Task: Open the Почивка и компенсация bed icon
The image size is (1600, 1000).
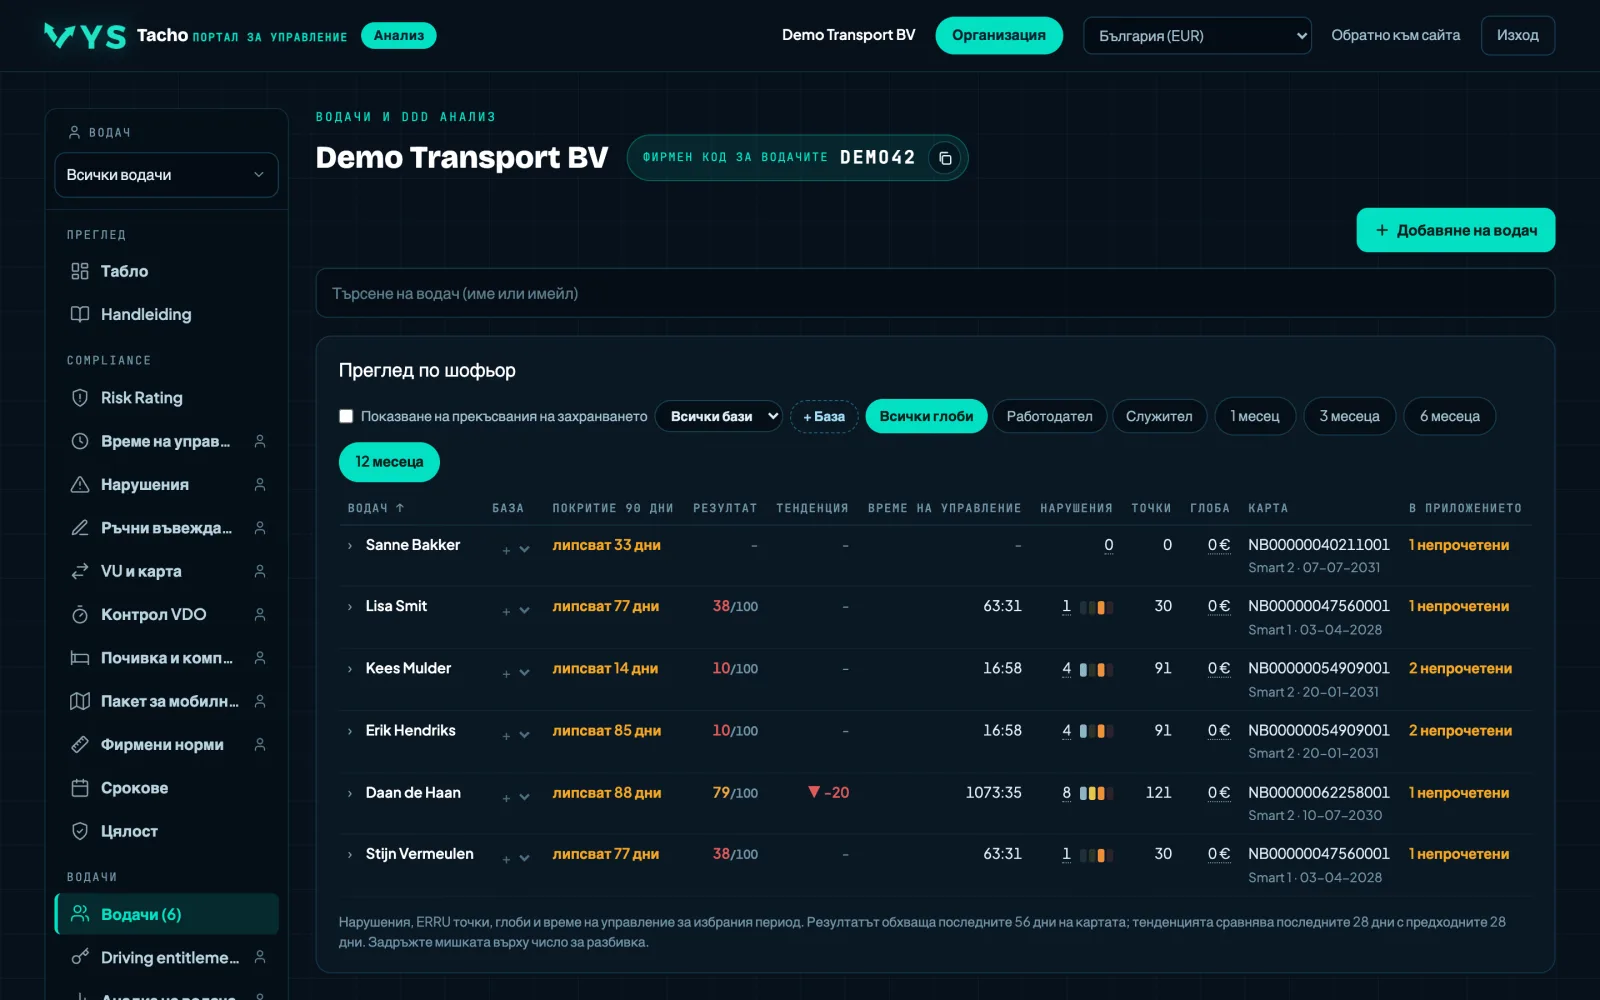Action: 80,658
